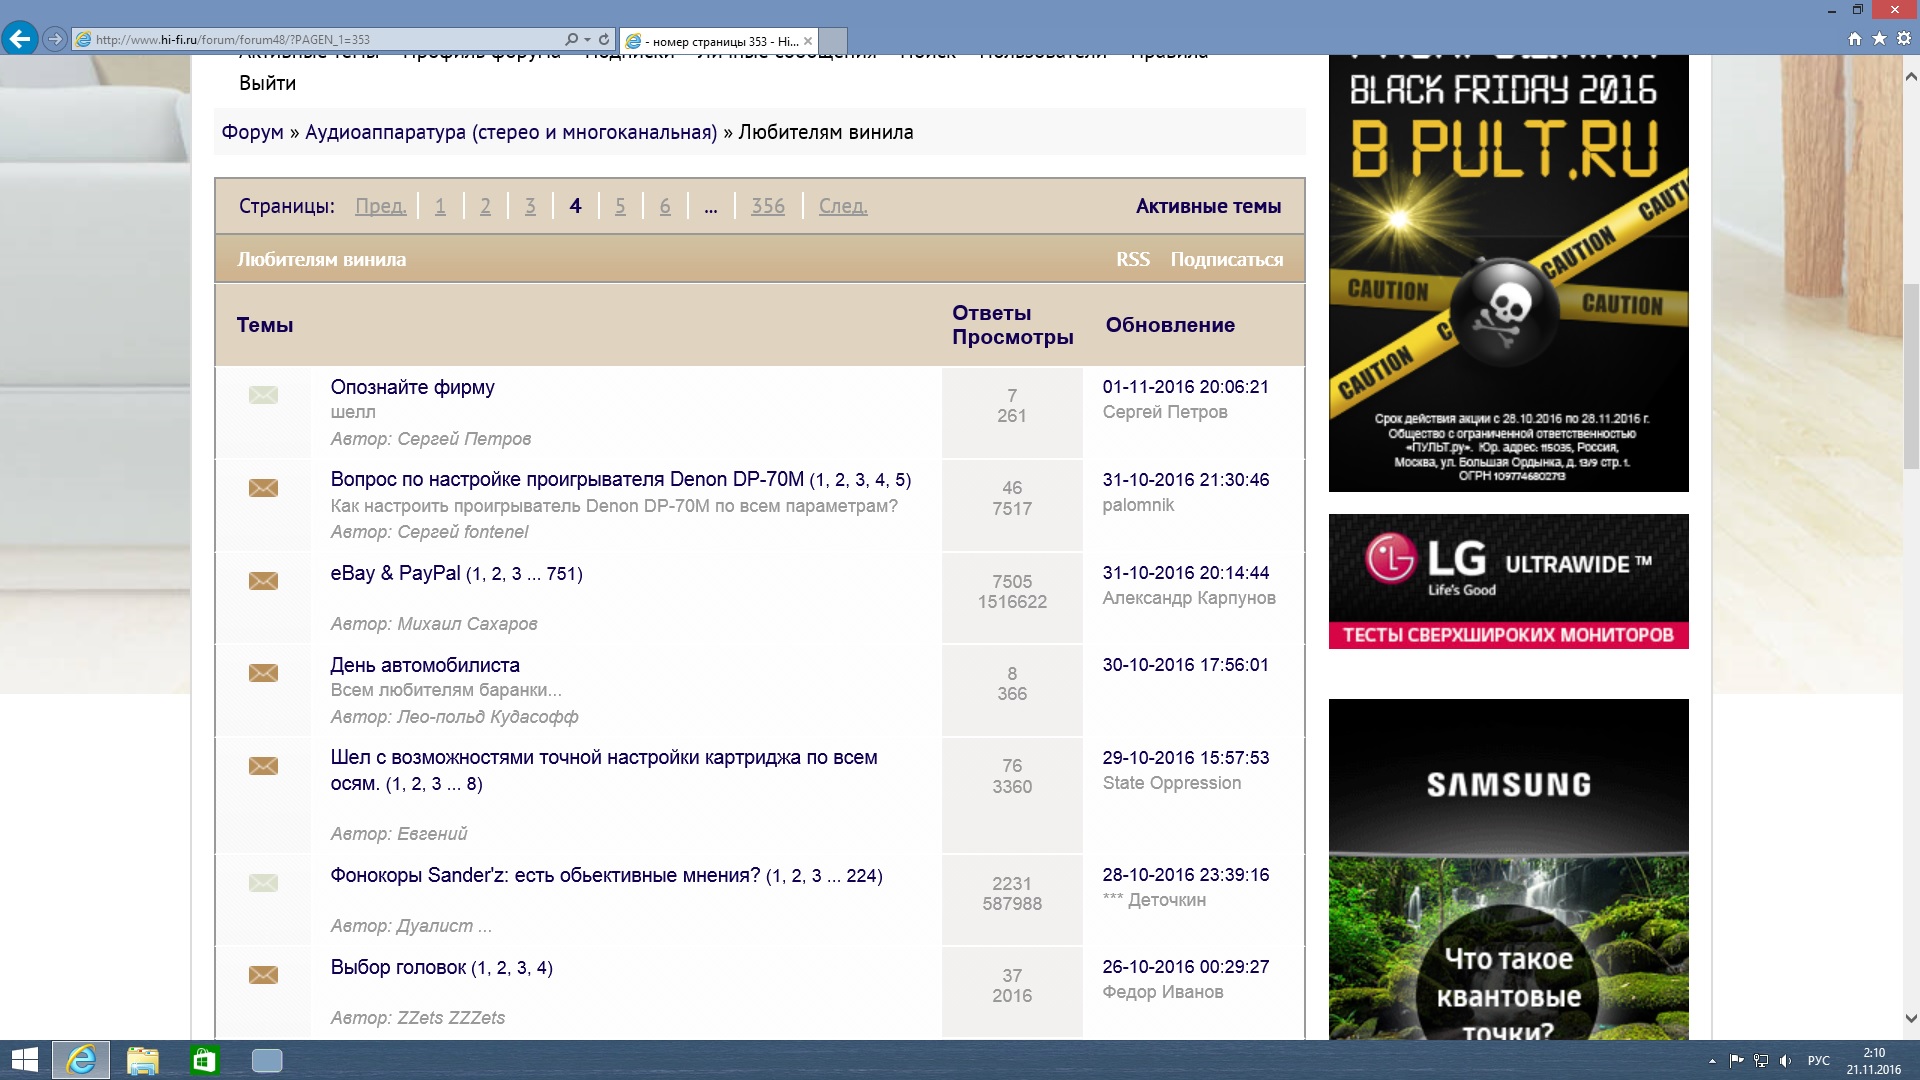Viewport: 1920px width, 1080px height.
Task: Click the refresh icon in address bar
Action: [x=604, y=39]
